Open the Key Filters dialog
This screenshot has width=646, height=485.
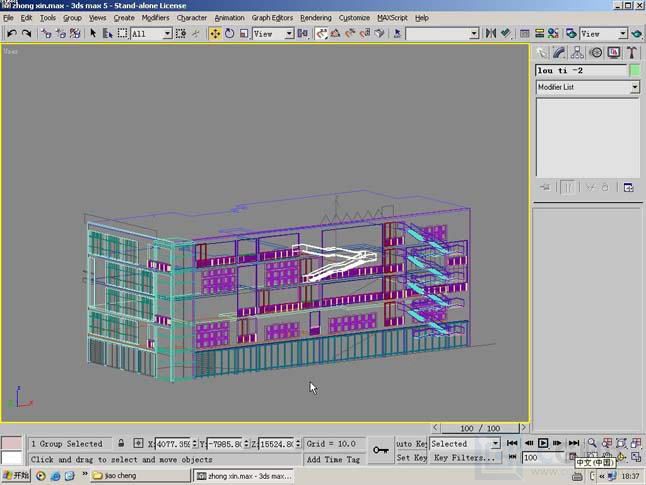point(465,457)
